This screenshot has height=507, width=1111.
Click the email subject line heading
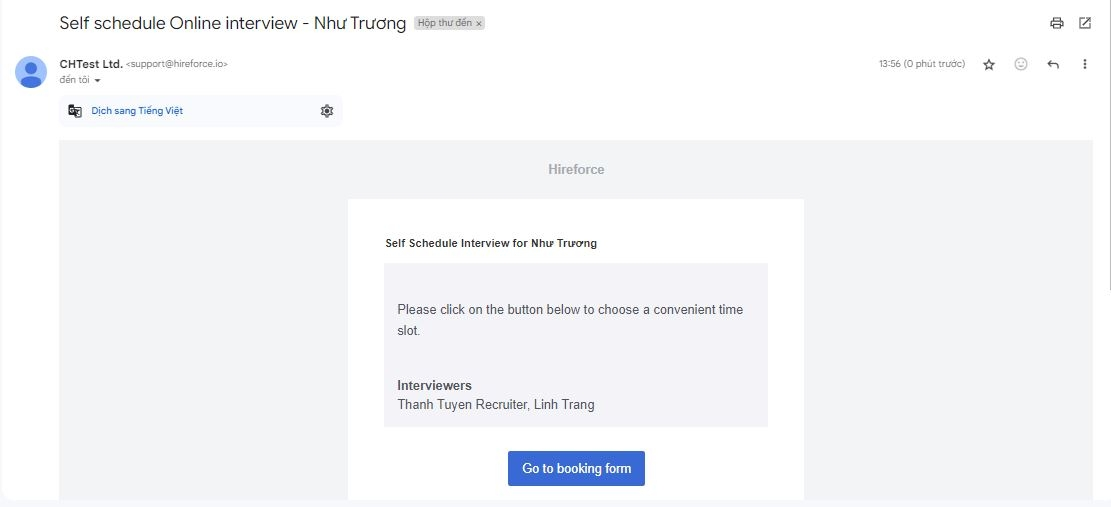coord(232,23)
